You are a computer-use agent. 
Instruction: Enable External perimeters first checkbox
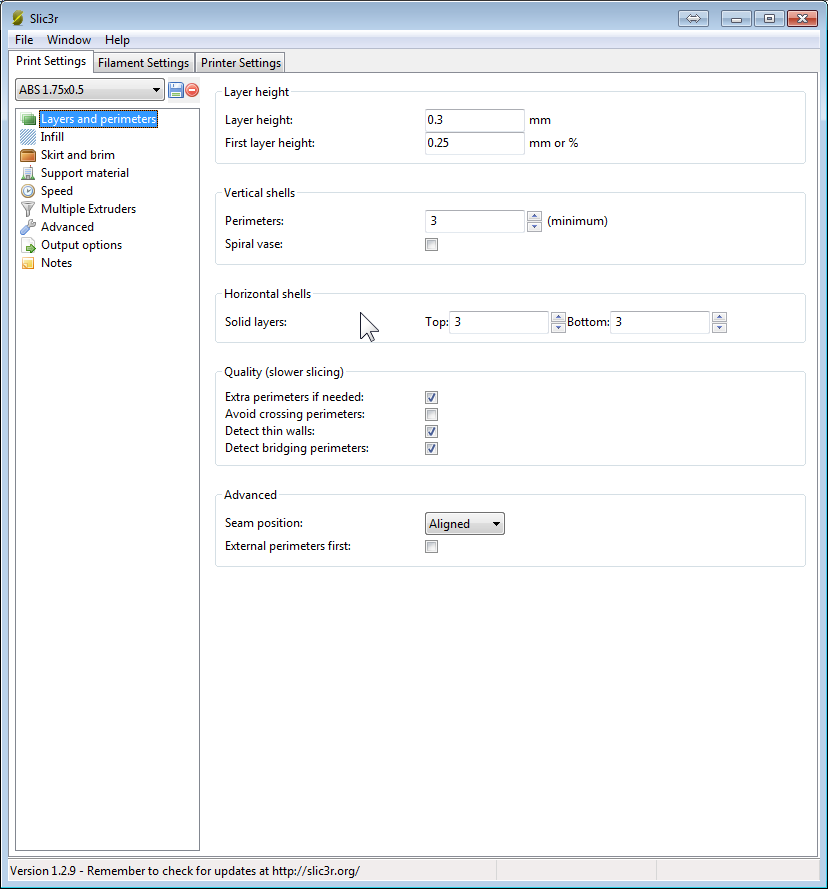432,547
